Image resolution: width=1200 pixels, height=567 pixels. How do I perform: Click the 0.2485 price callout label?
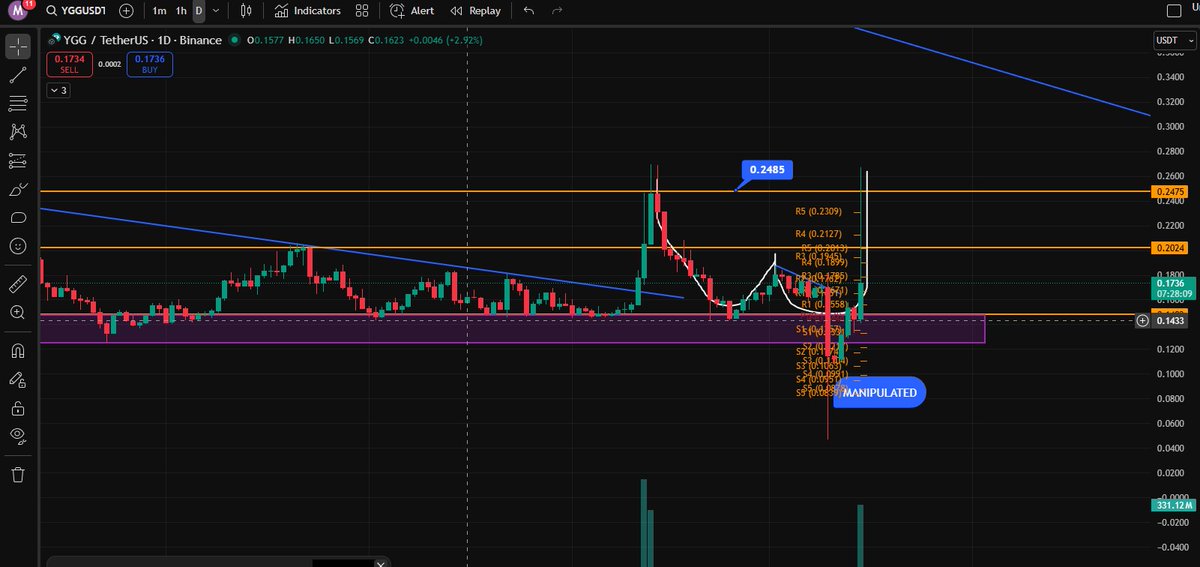pyautogui.click(x=768, y=170)
